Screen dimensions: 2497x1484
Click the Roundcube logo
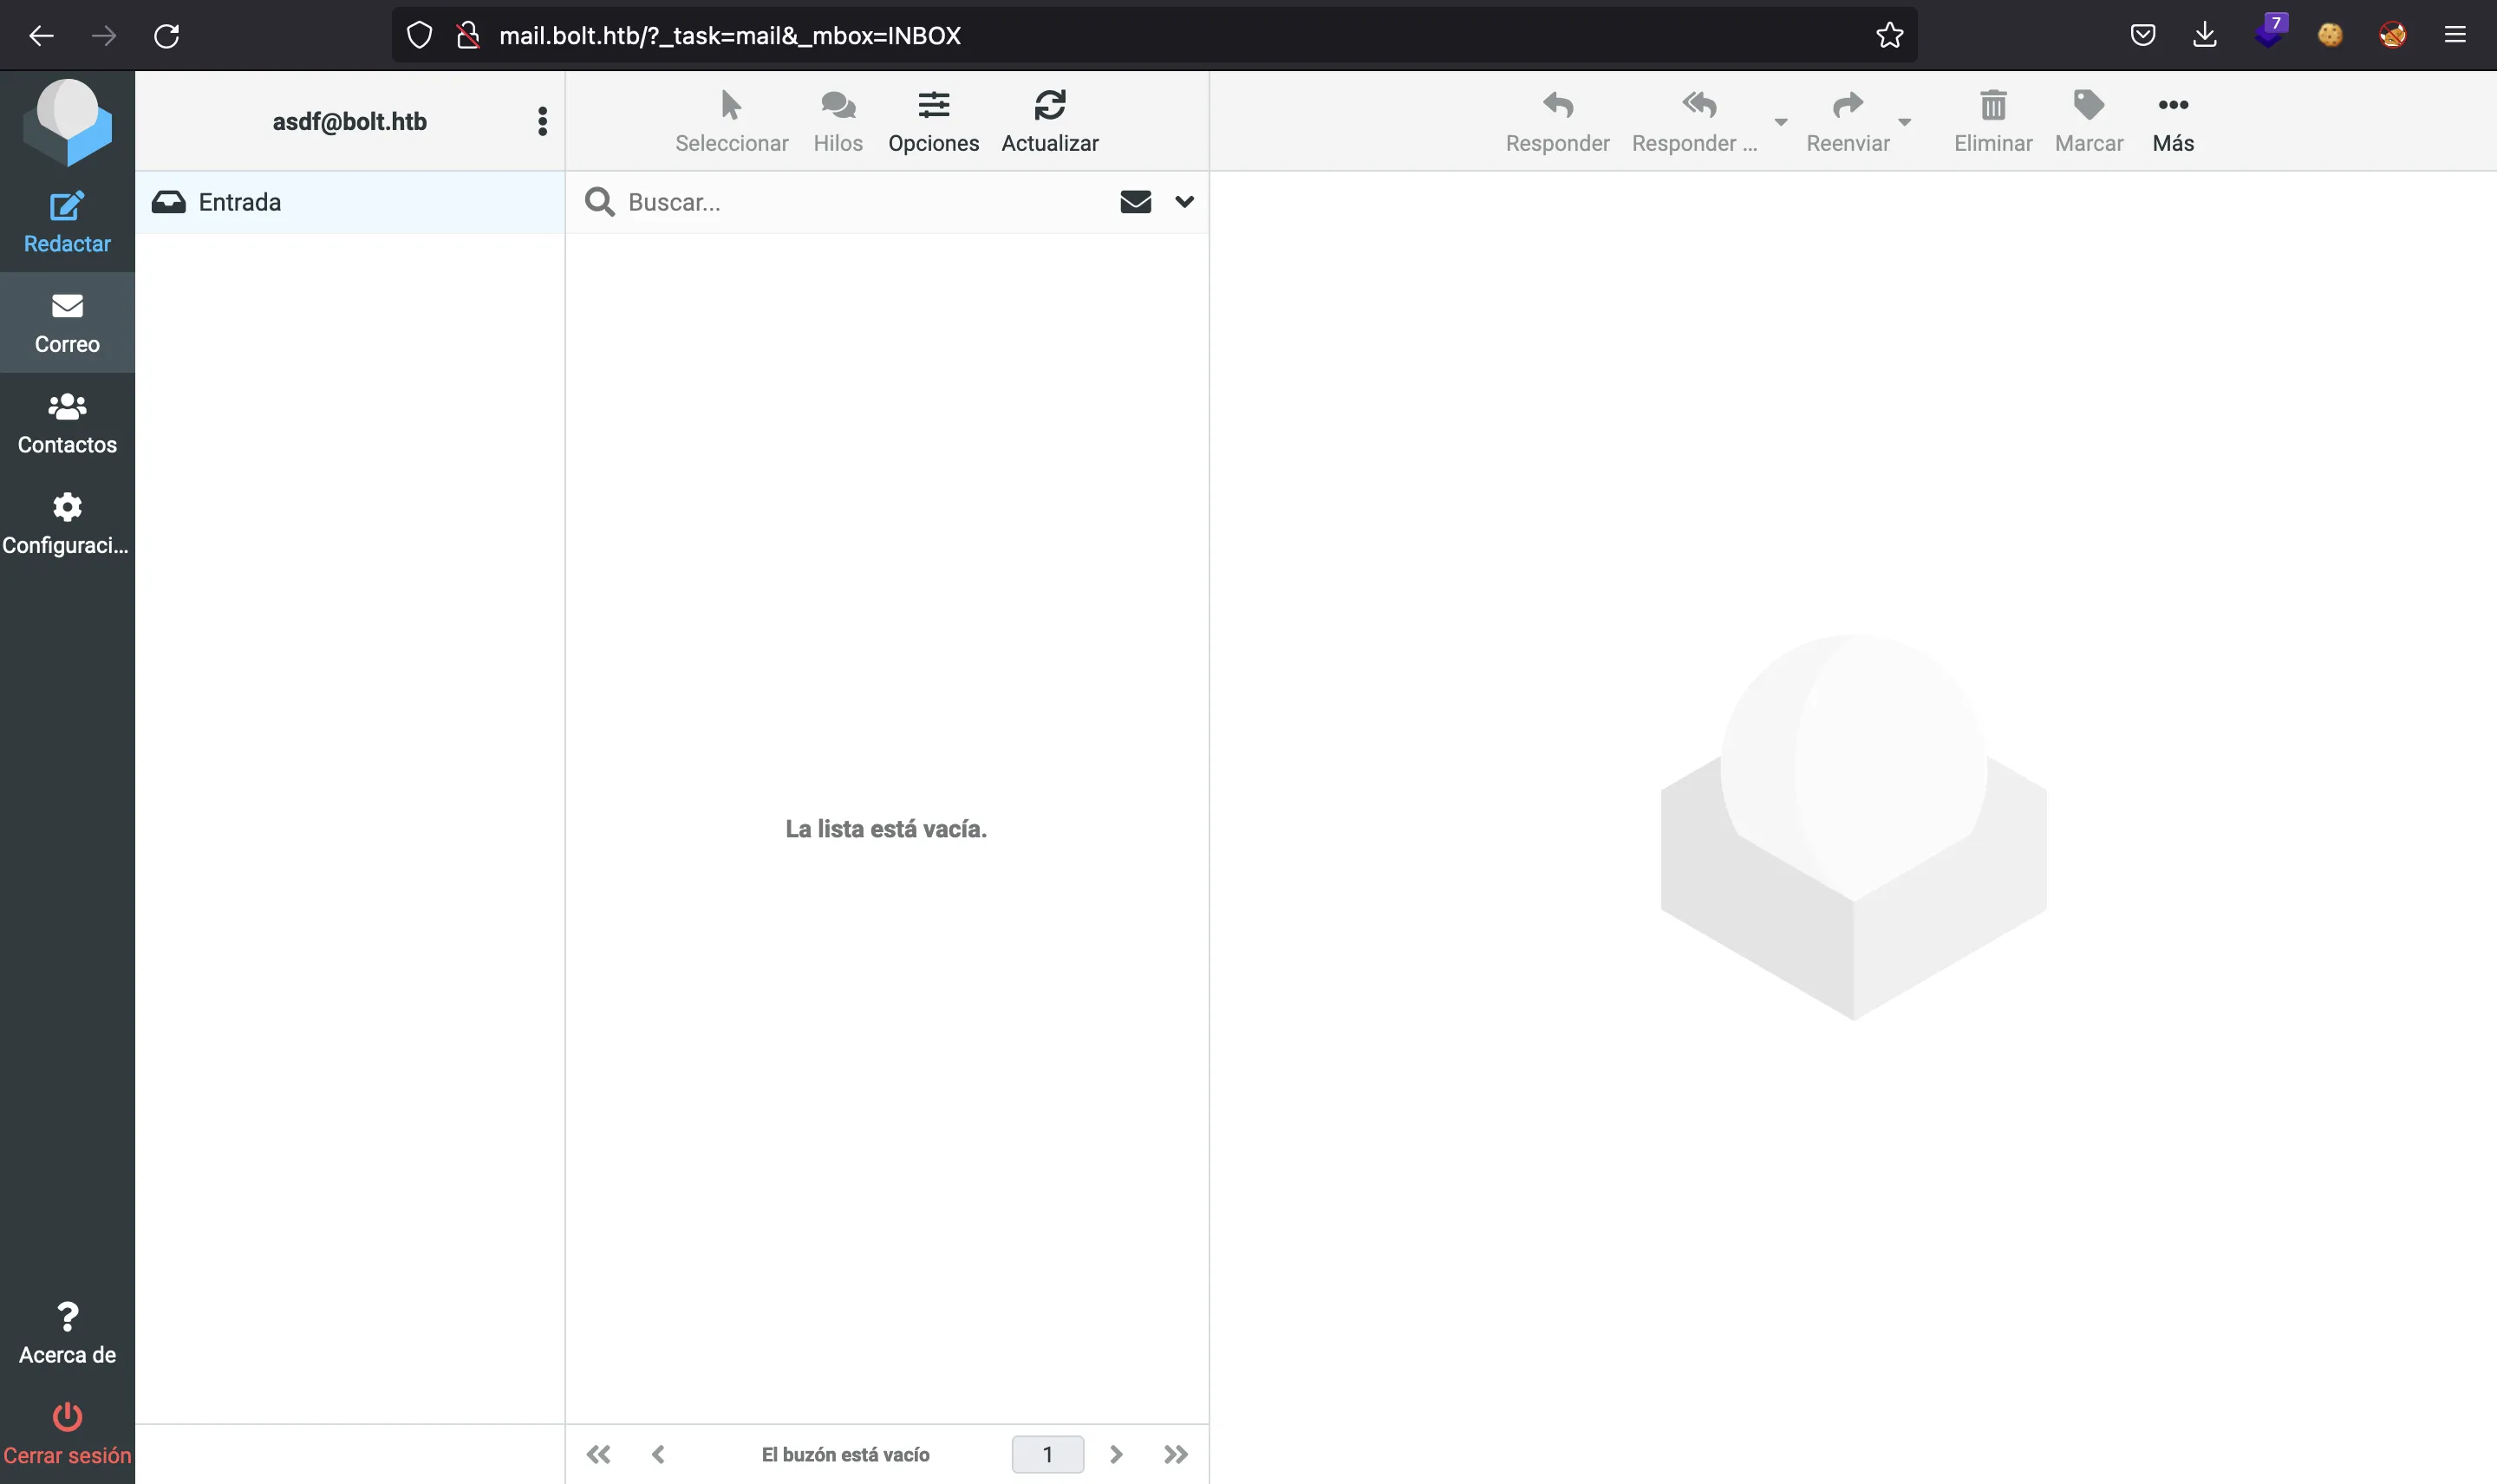[67, 122]
